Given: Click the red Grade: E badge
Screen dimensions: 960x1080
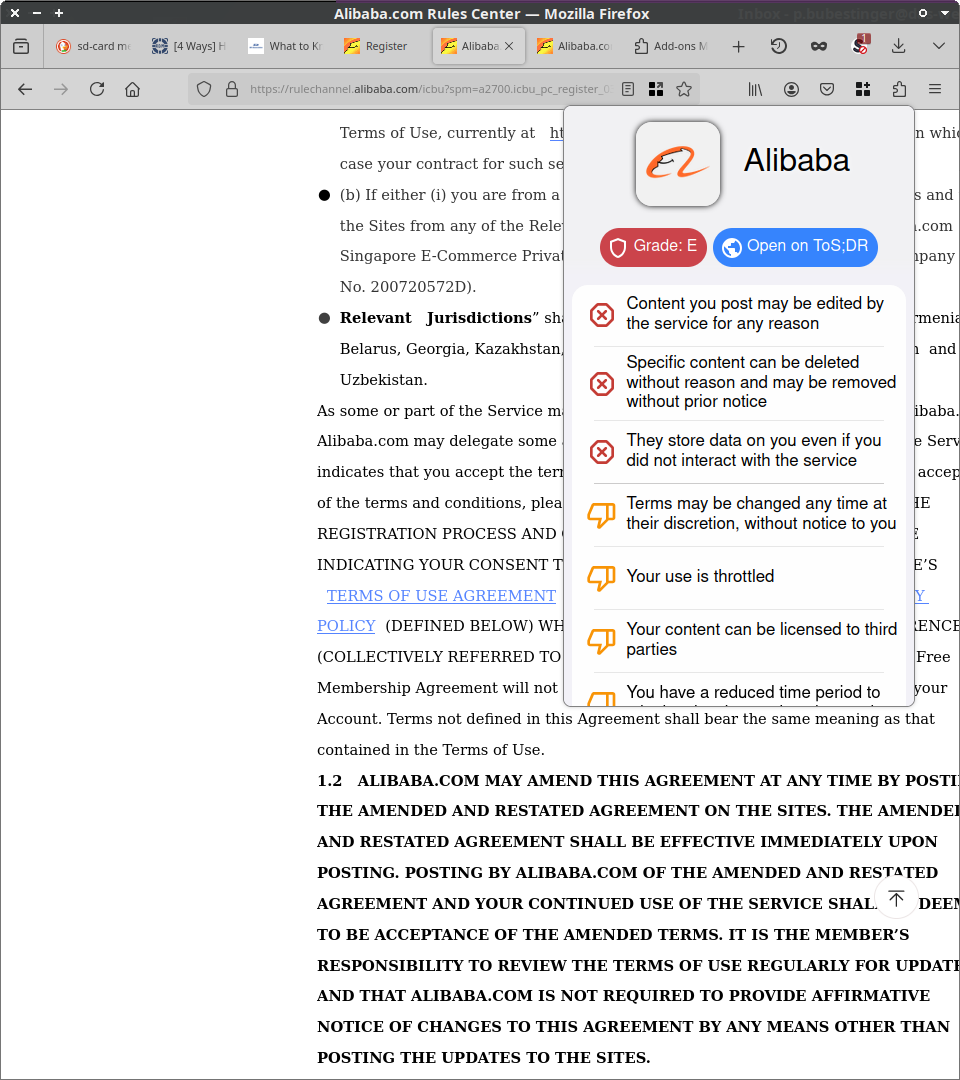Looking at the screenshot, I should (653, 247).
